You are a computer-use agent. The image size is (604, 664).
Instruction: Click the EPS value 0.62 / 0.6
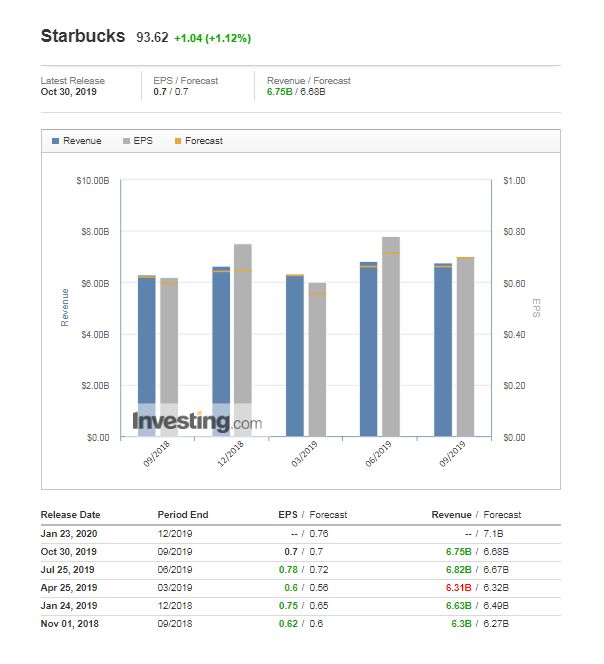coord(301,624)
